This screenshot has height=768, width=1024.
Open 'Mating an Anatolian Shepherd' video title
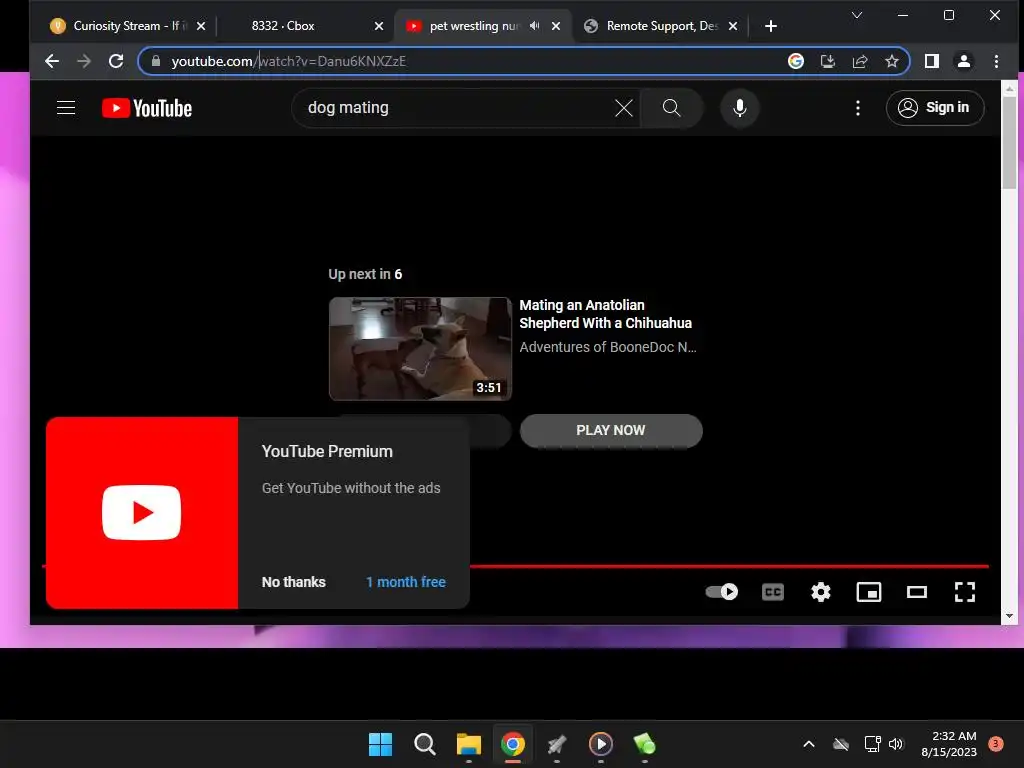pos(605,314)
